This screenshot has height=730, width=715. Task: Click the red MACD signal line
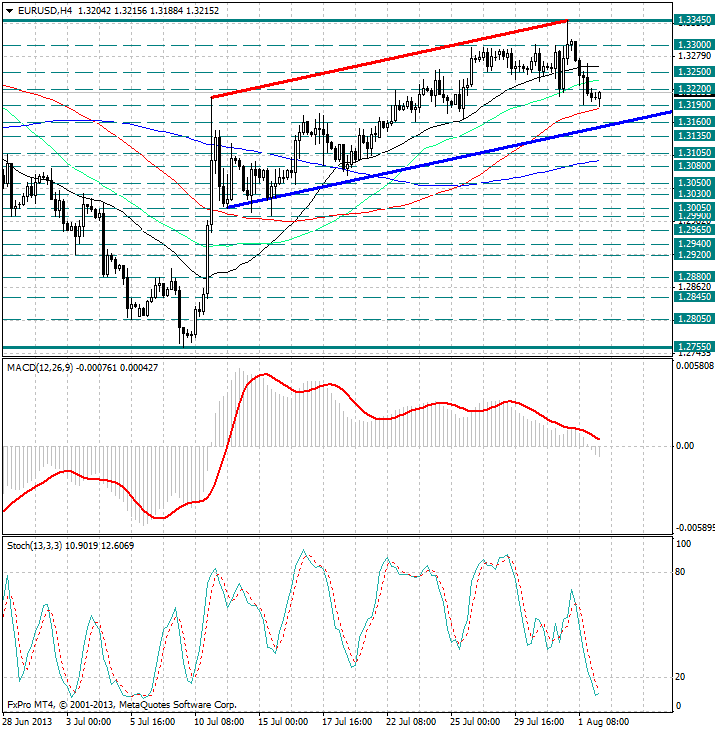point(301,444)
